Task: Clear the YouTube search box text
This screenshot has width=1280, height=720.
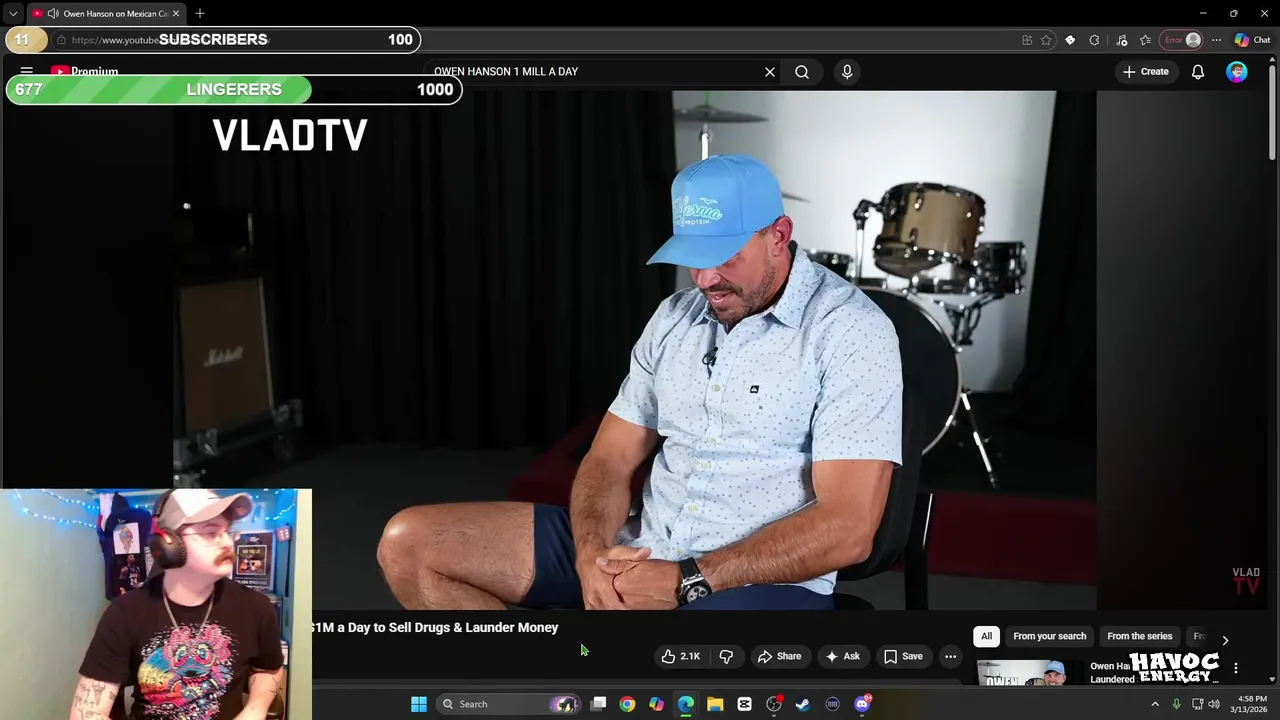Action: tap(770, 72)
